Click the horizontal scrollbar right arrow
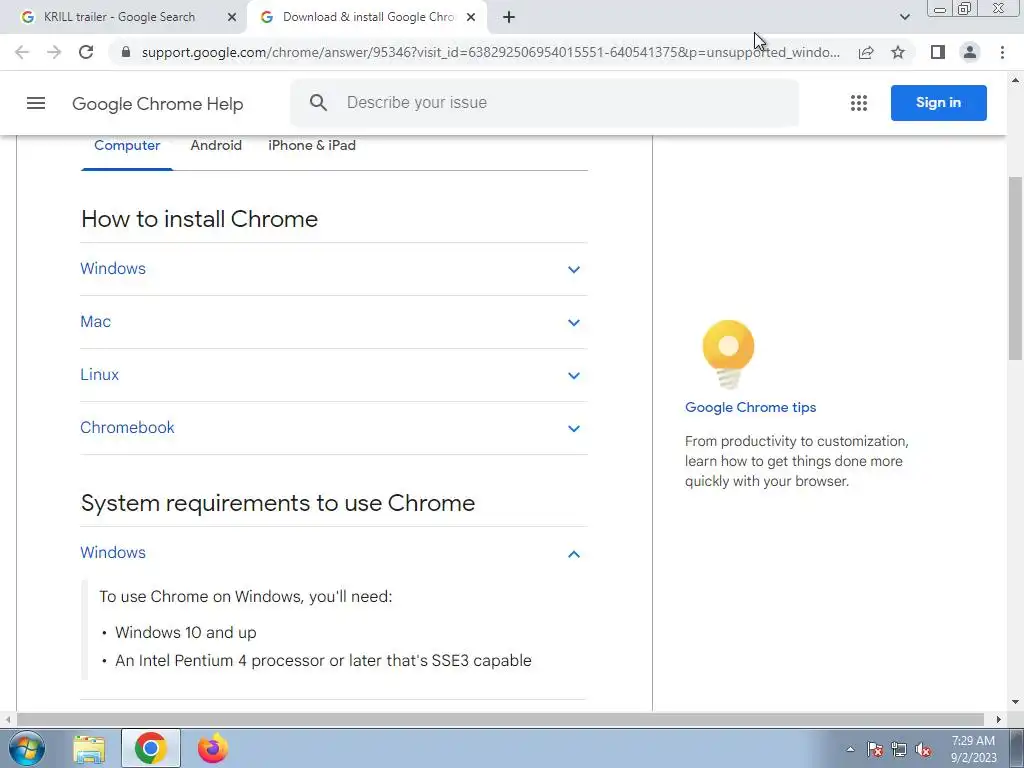 pyautogui.click(x=999, y=719)
